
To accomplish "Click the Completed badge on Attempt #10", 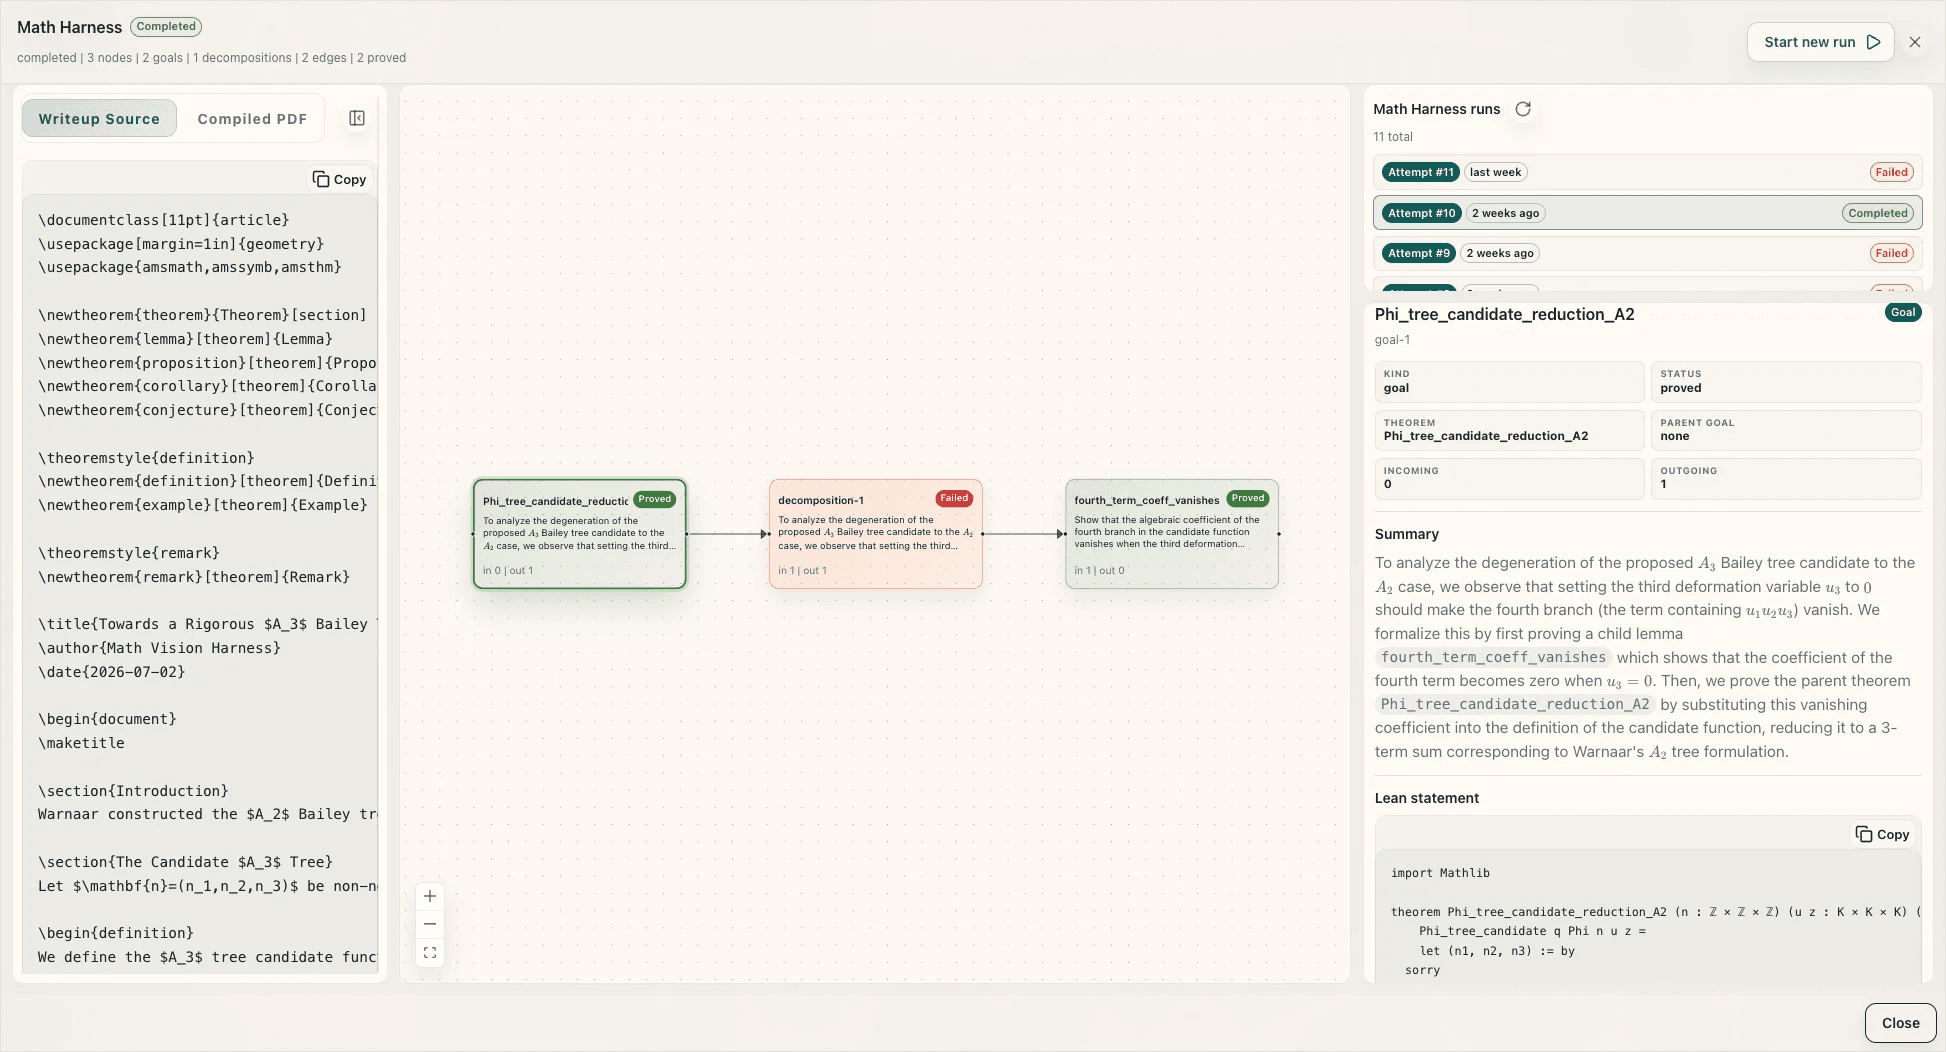I will [x=1877, y=213].
